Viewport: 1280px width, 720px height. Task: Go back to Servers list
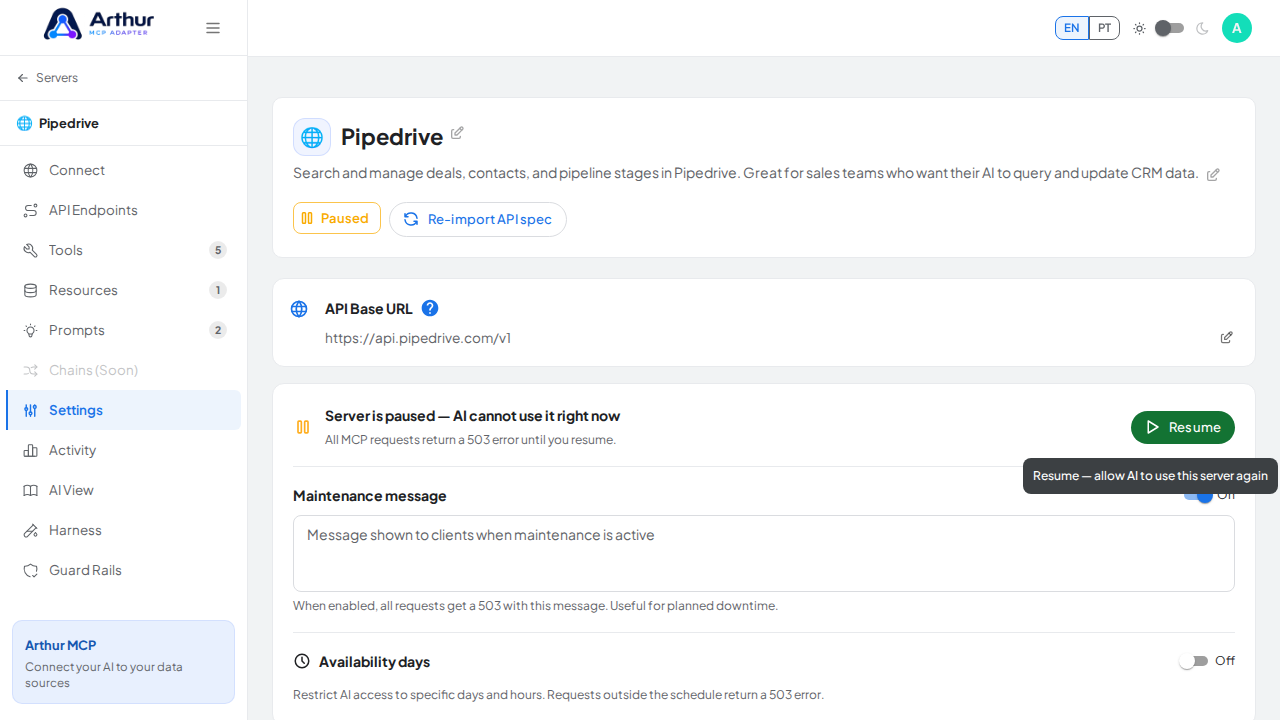pos(47,78)
